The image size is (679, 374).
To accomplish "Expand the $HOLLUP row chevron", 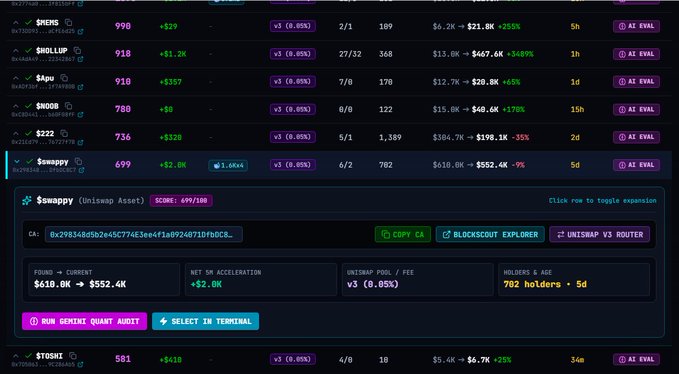I will [x=16, y=50].
